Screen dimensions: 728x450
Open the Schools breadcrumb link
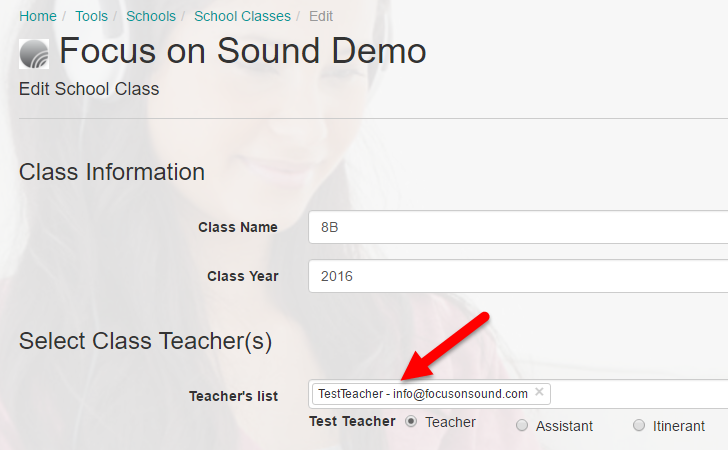coord(151,16)
